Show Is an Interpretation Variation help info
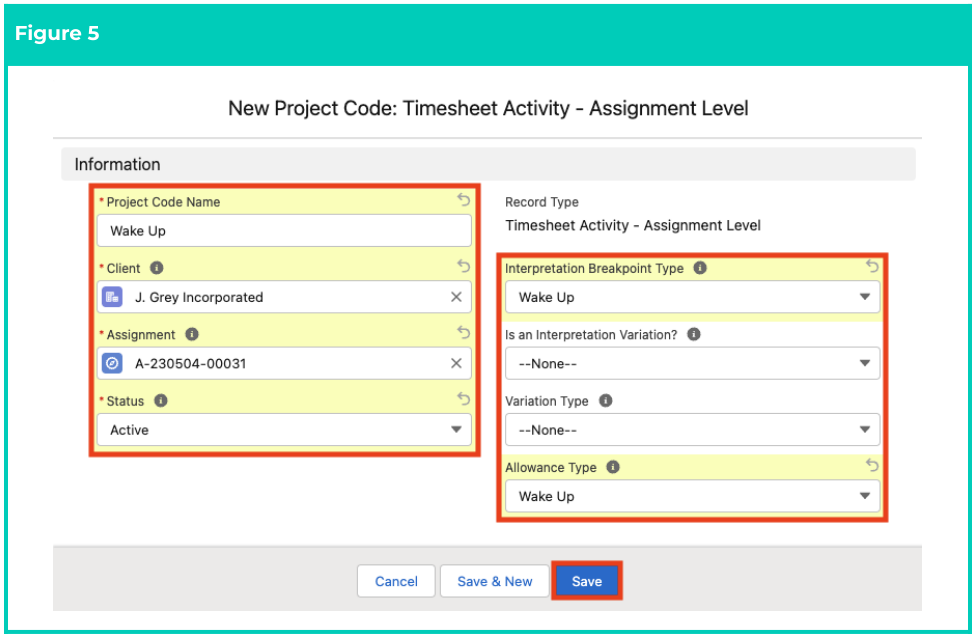Image resolution: width=976 pixels, height=638 pixels. tap(694, 334)
